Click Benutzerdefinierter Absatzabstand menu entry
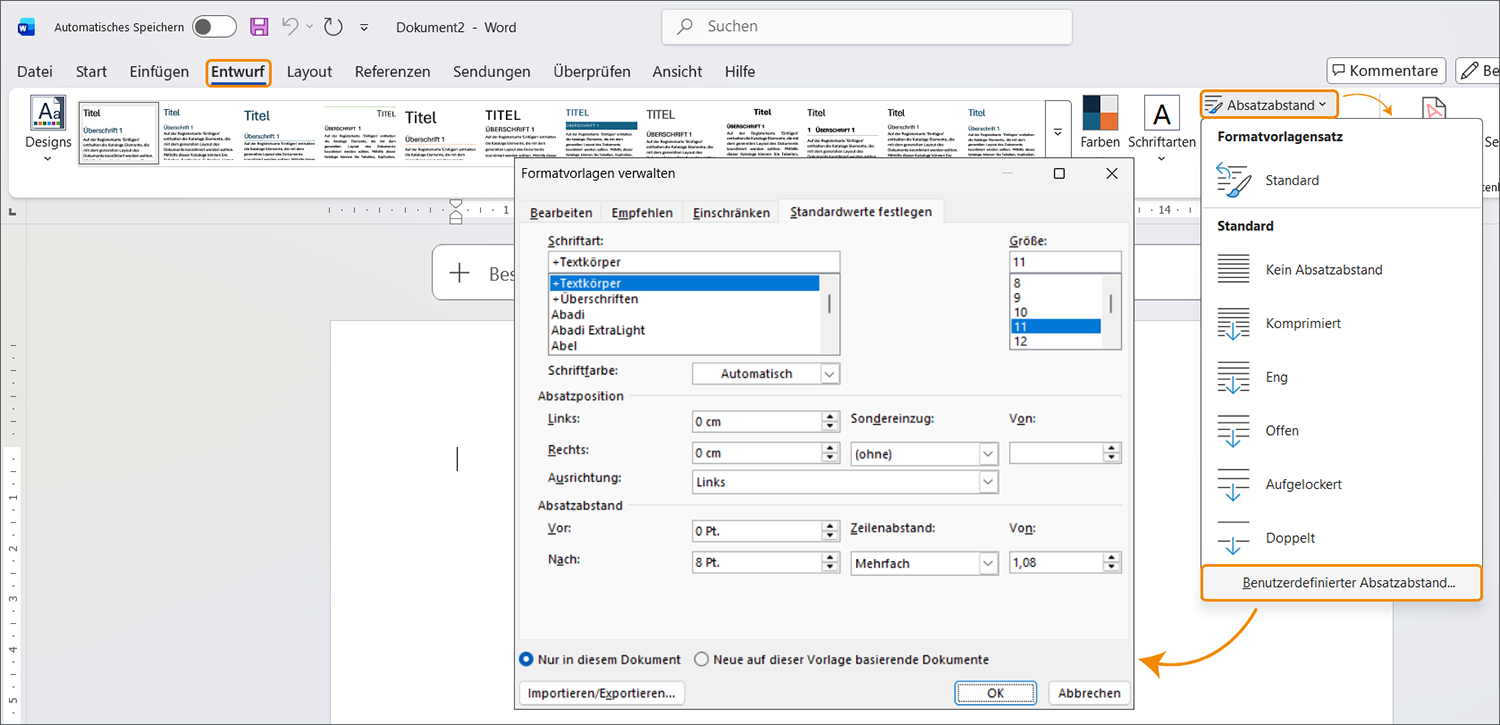The image size is (1500, 725). coord(1341,583)
